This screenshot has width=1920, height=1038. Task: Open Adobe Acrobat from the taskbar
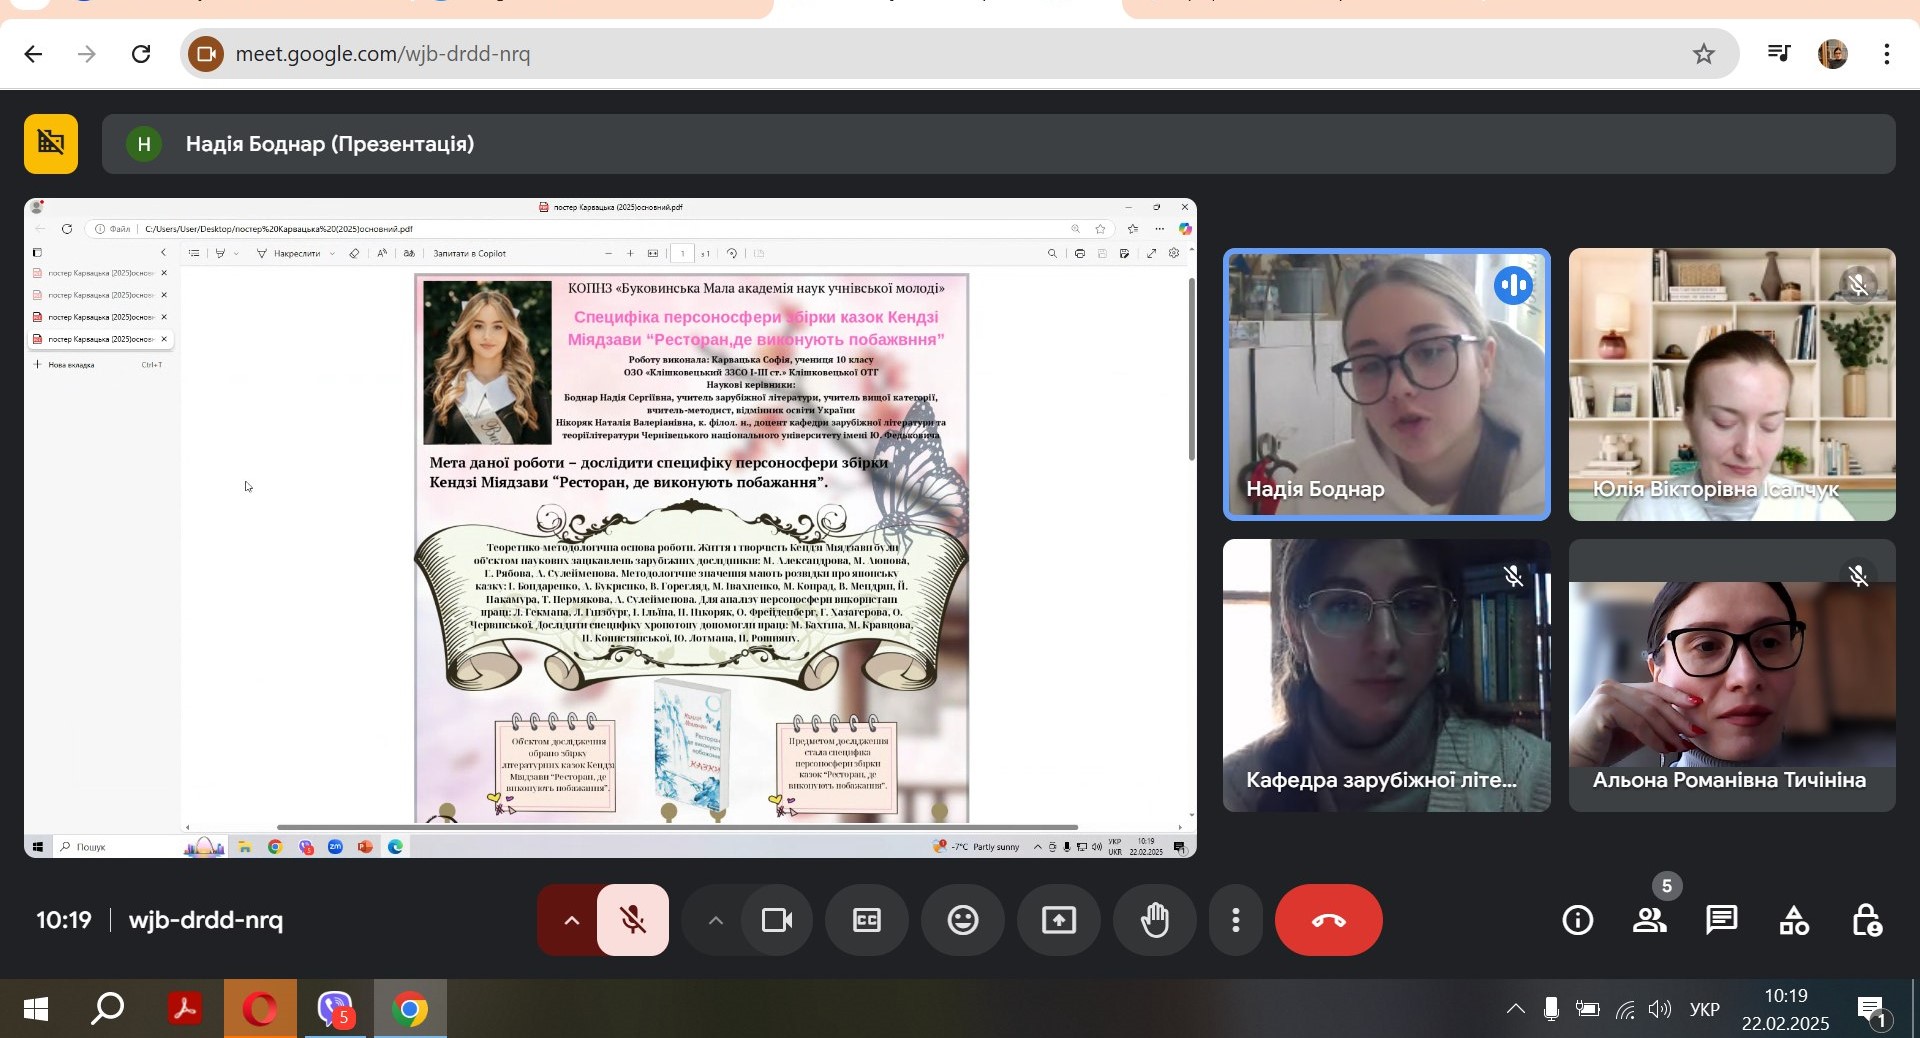point(184,1010)
